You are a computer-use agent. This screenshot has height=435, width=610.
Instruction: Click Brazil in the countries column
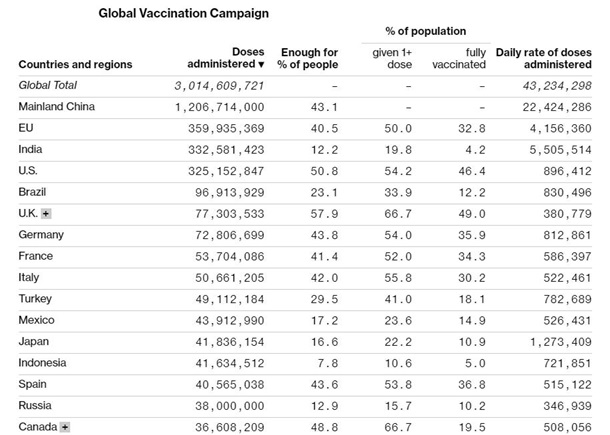[x=33, y=192]
